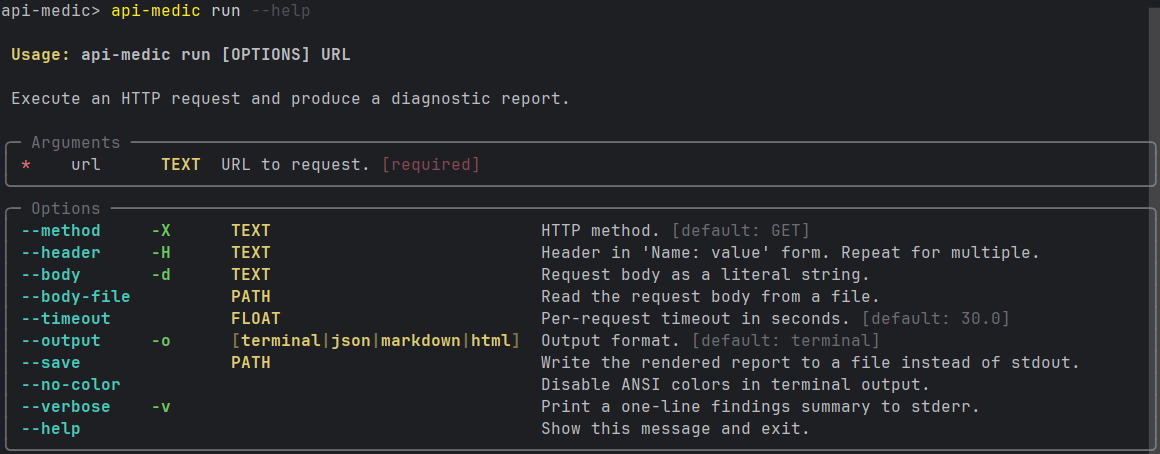Click the '[default: terminal]' text
Screen dimensions: 1160x454
point(786,341)
